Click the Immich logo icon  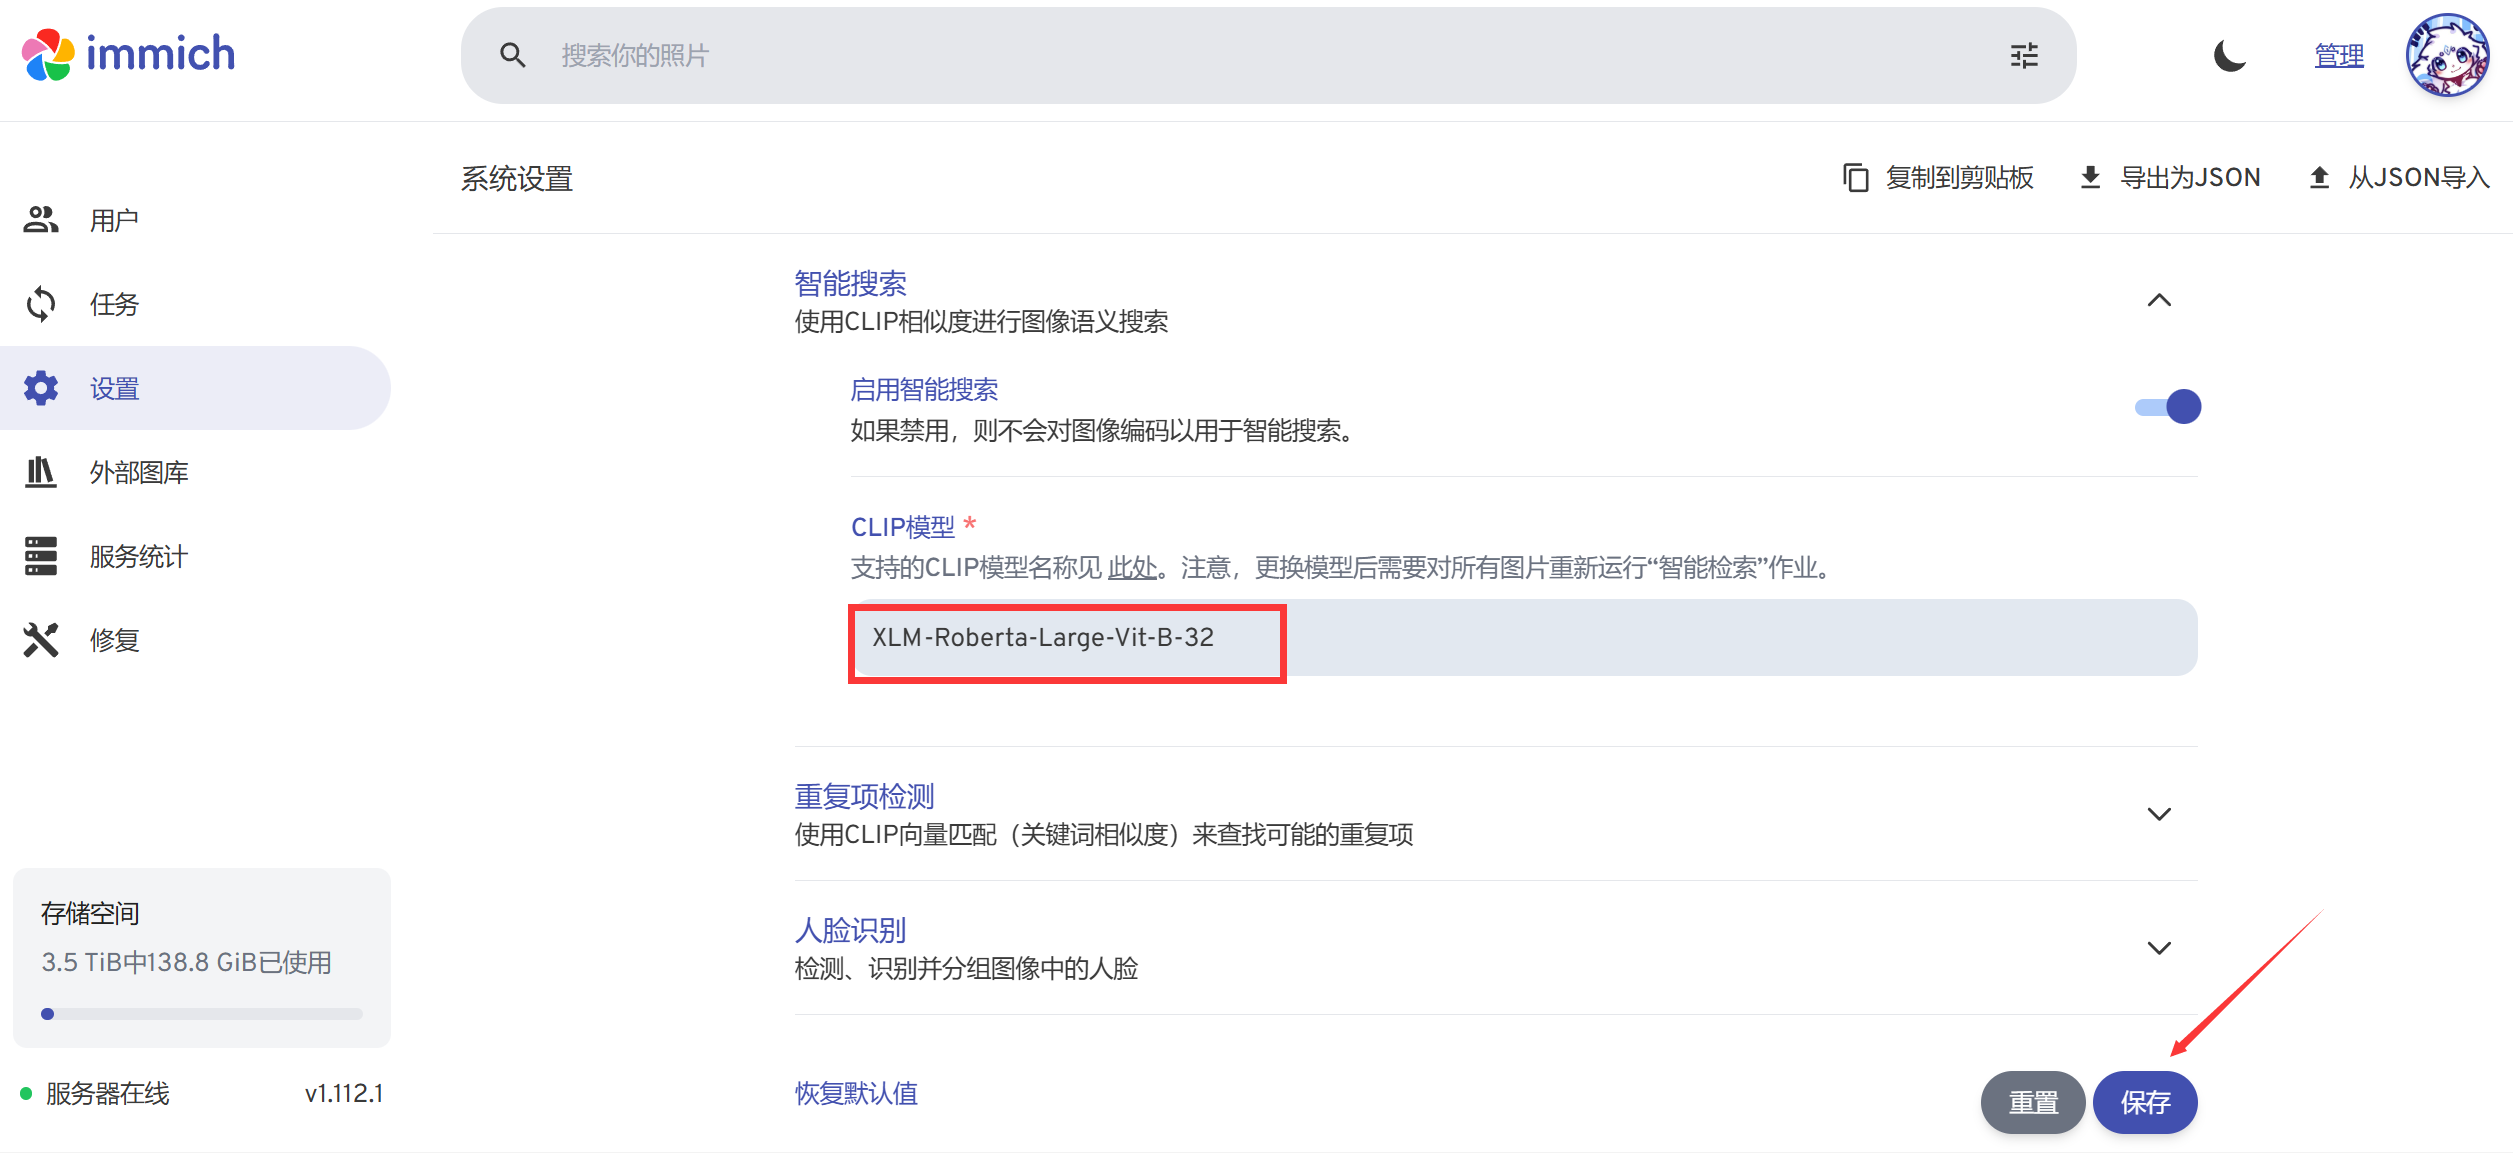coord(48,54)
